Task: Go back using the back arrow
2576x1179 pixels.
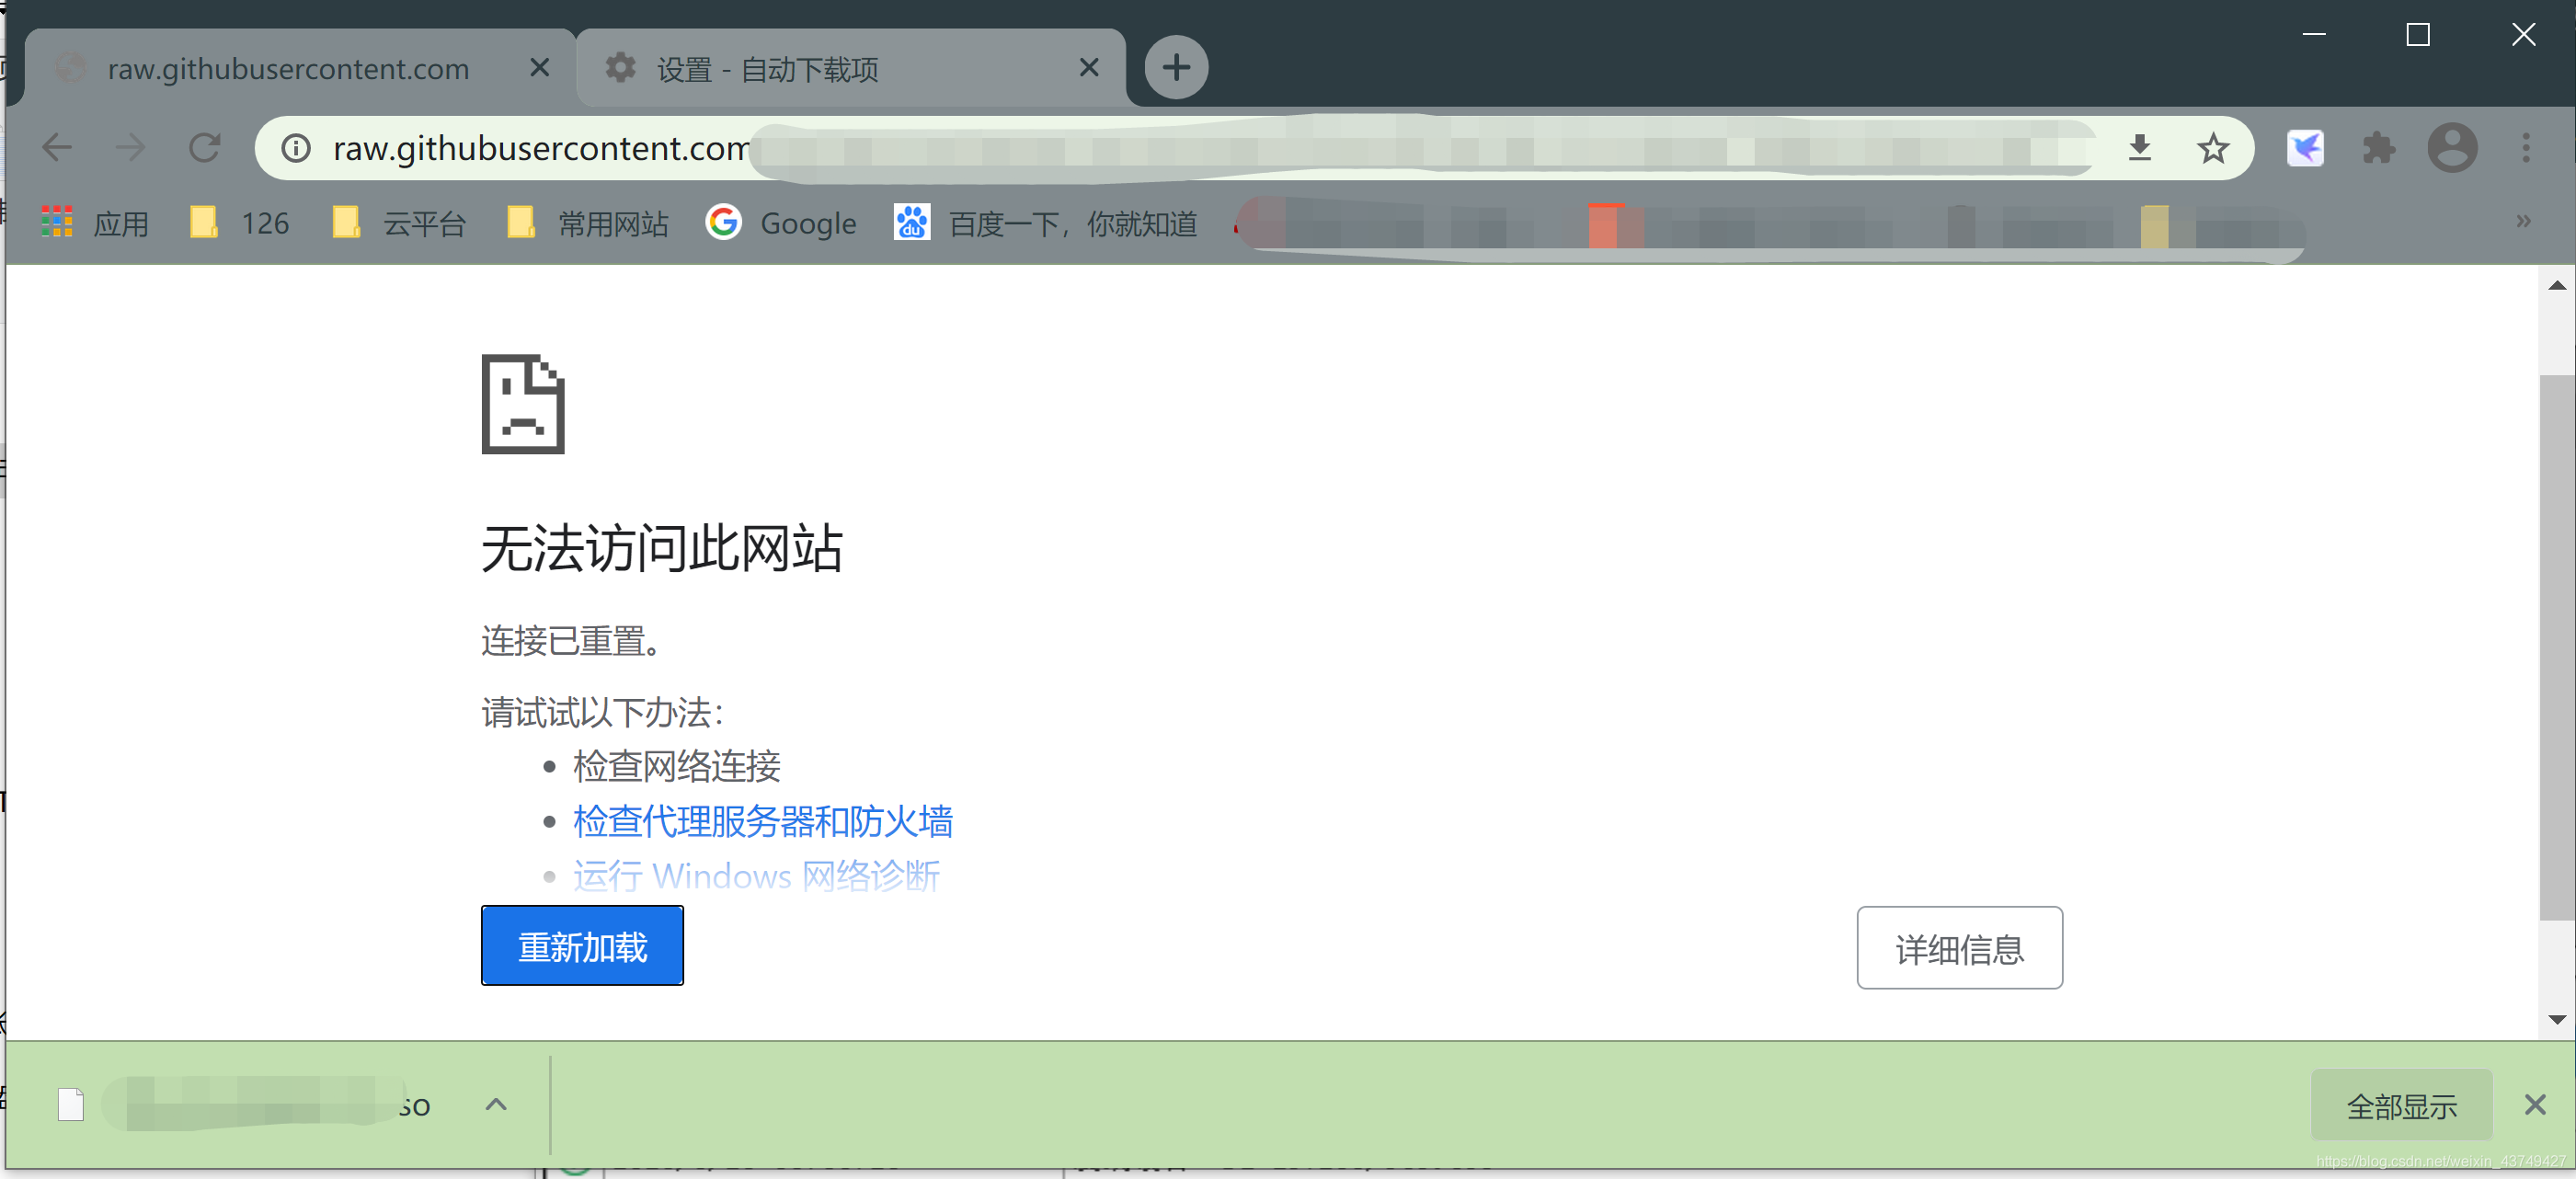Action: [x=57, y=148]
